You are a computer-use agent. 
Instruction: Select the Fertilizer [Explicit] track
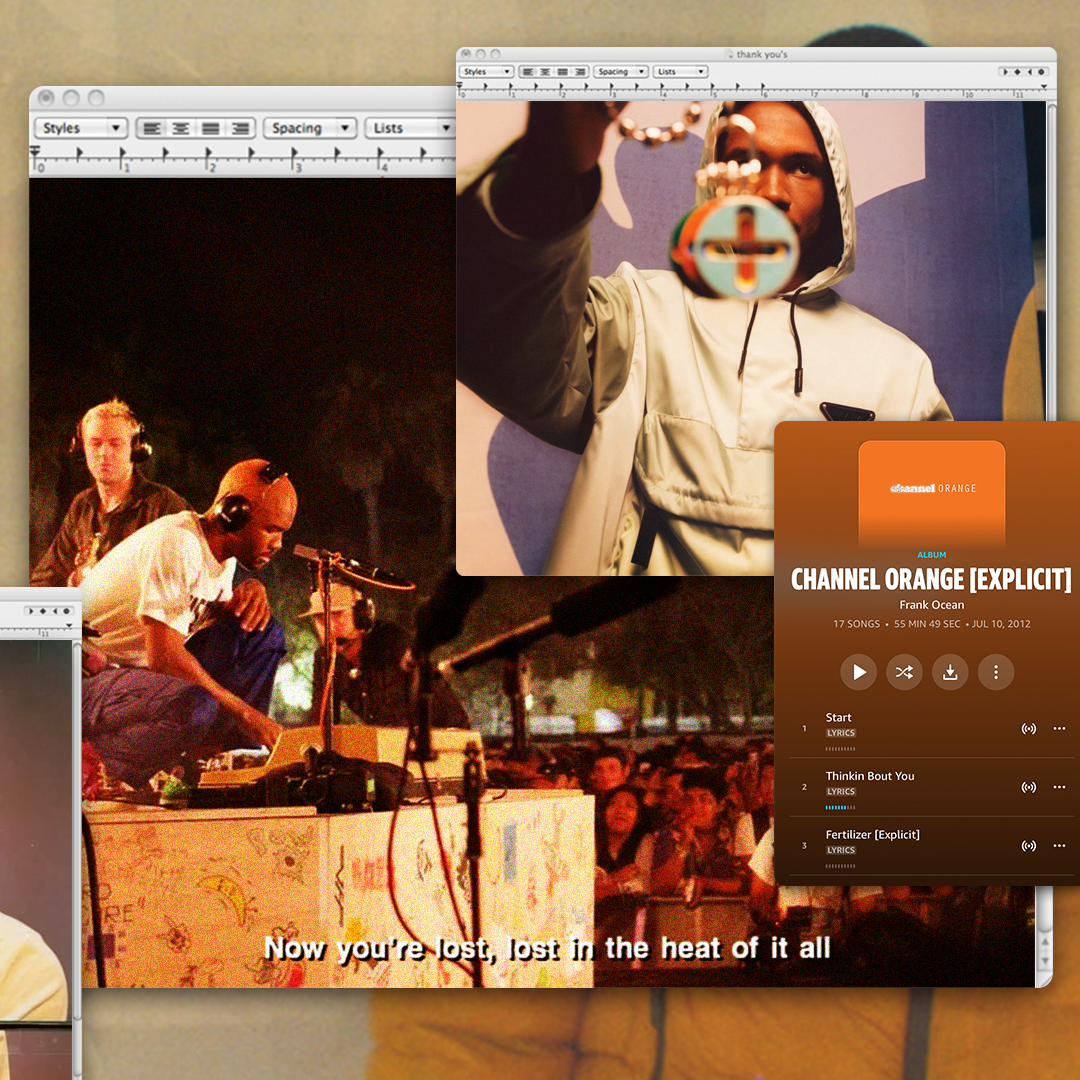(872, 834)
